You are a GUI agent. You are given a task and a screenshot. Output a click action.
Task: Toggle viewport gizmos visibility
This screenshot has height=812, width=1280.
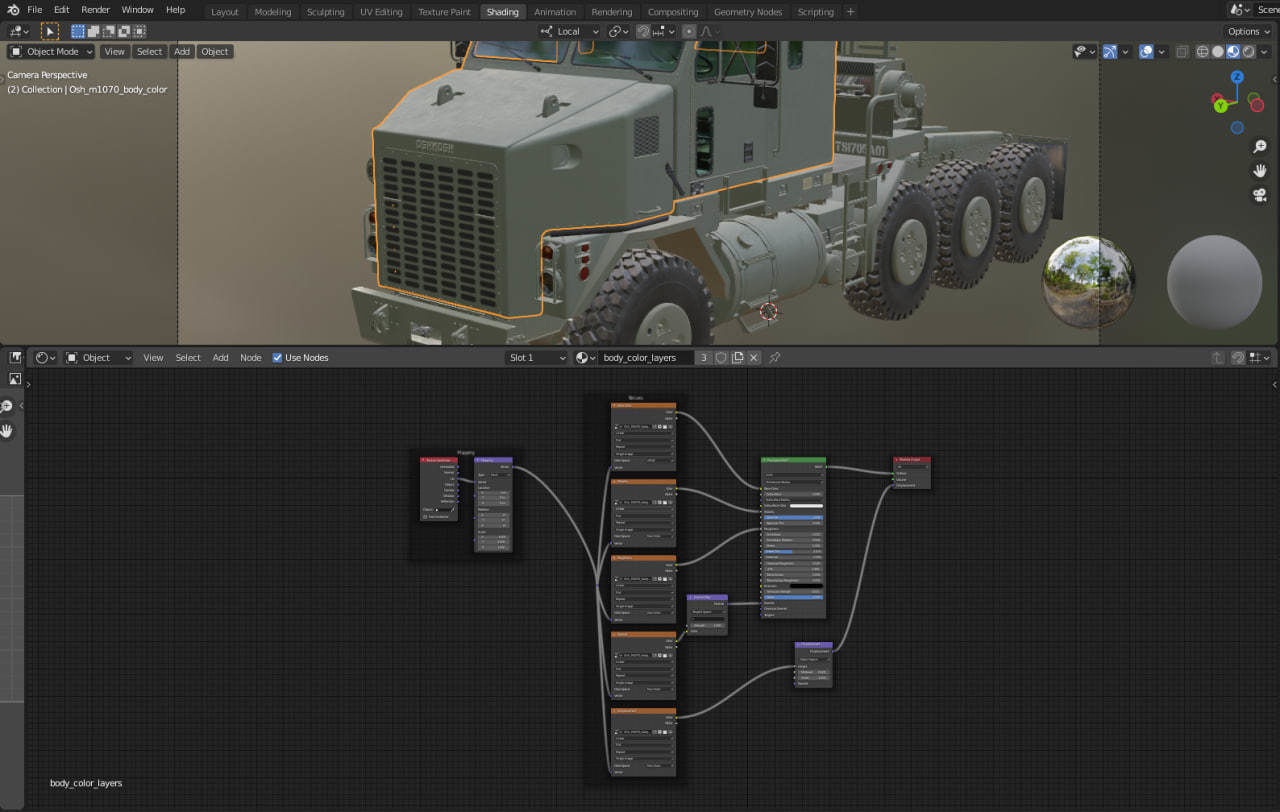(1112, 51)
